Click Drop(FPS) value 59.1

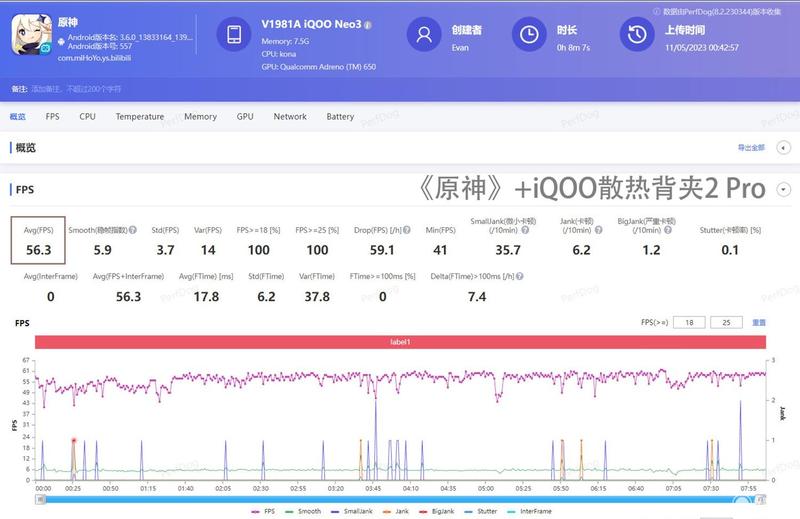(382, 250)
